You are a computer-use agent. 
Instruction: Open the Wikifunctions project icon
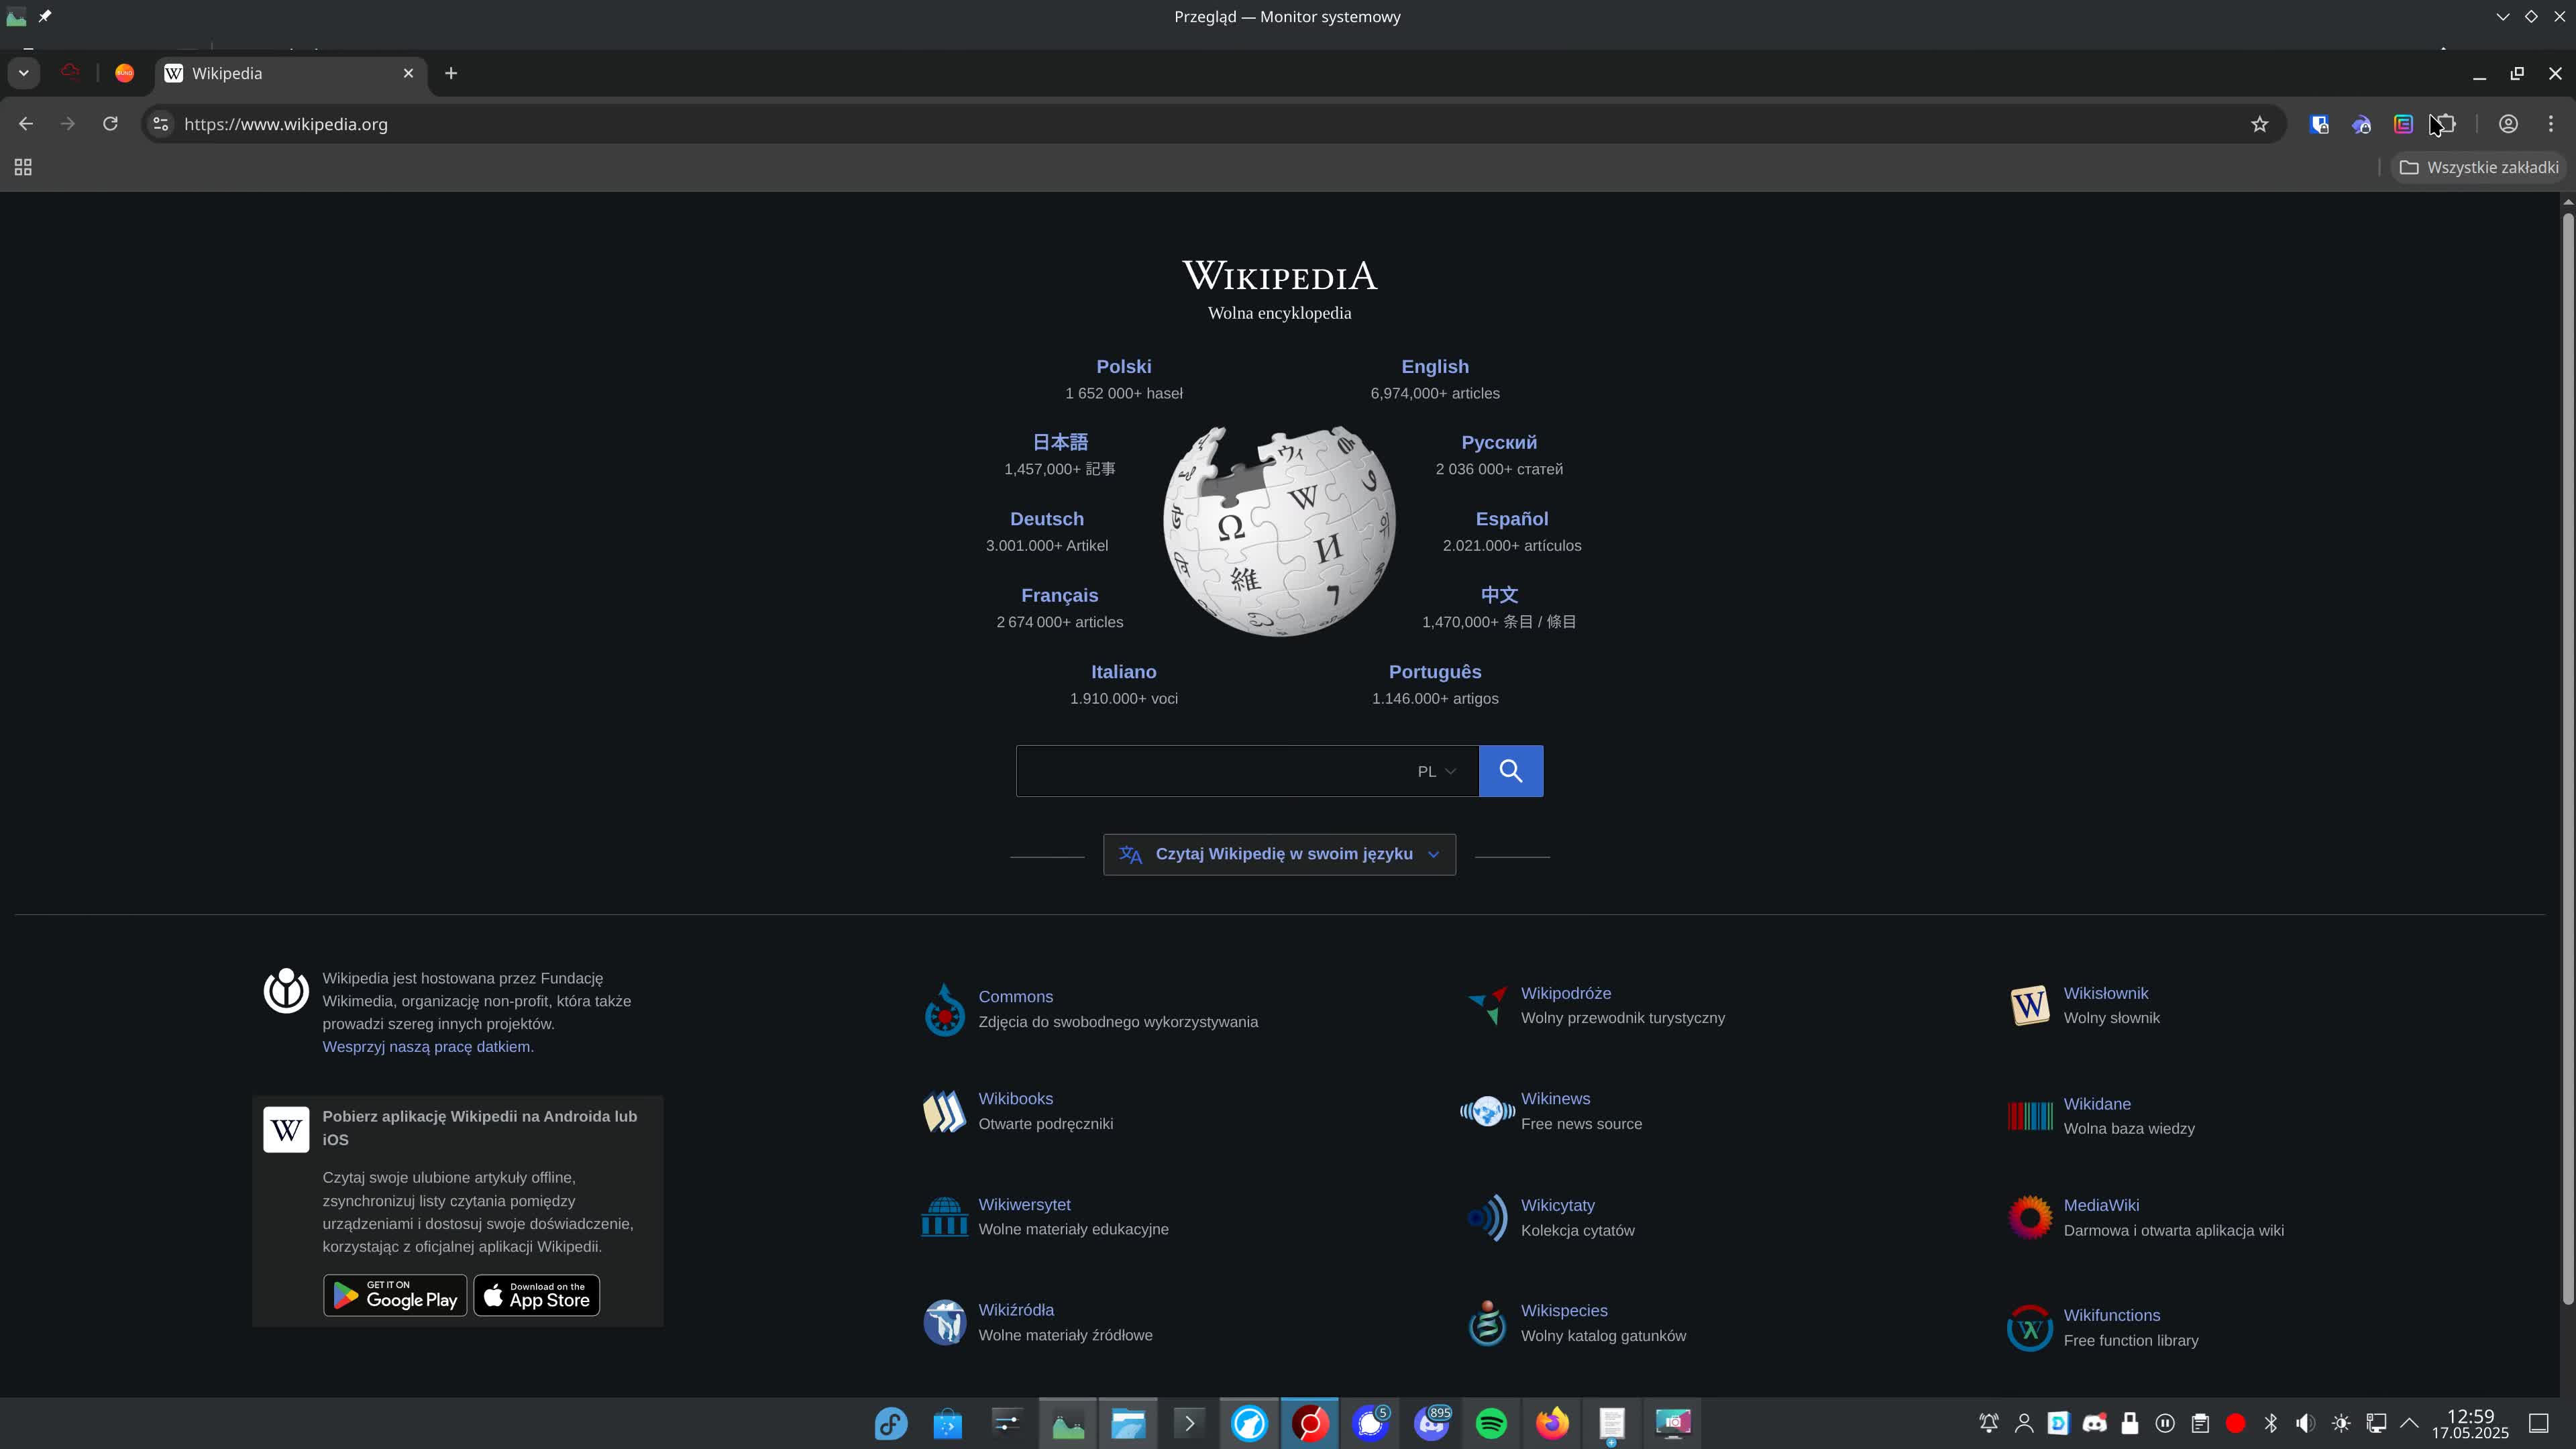2029,1328
